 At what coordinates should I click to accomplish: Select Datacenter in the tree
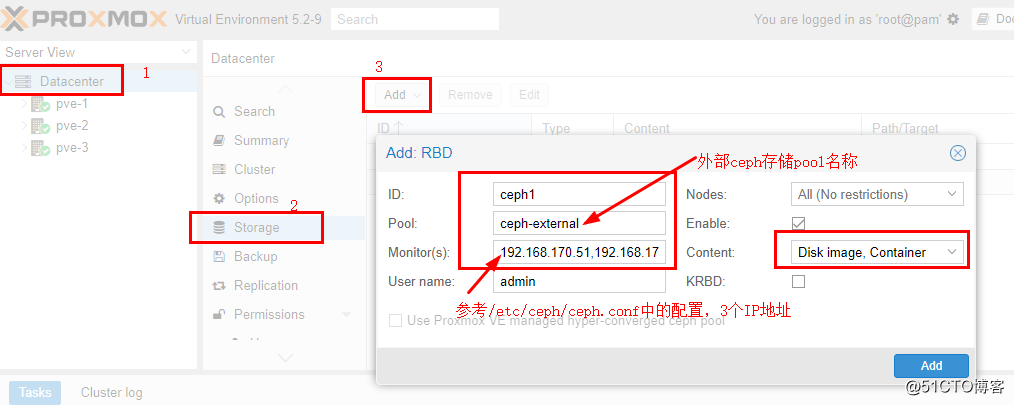[71, 82]
